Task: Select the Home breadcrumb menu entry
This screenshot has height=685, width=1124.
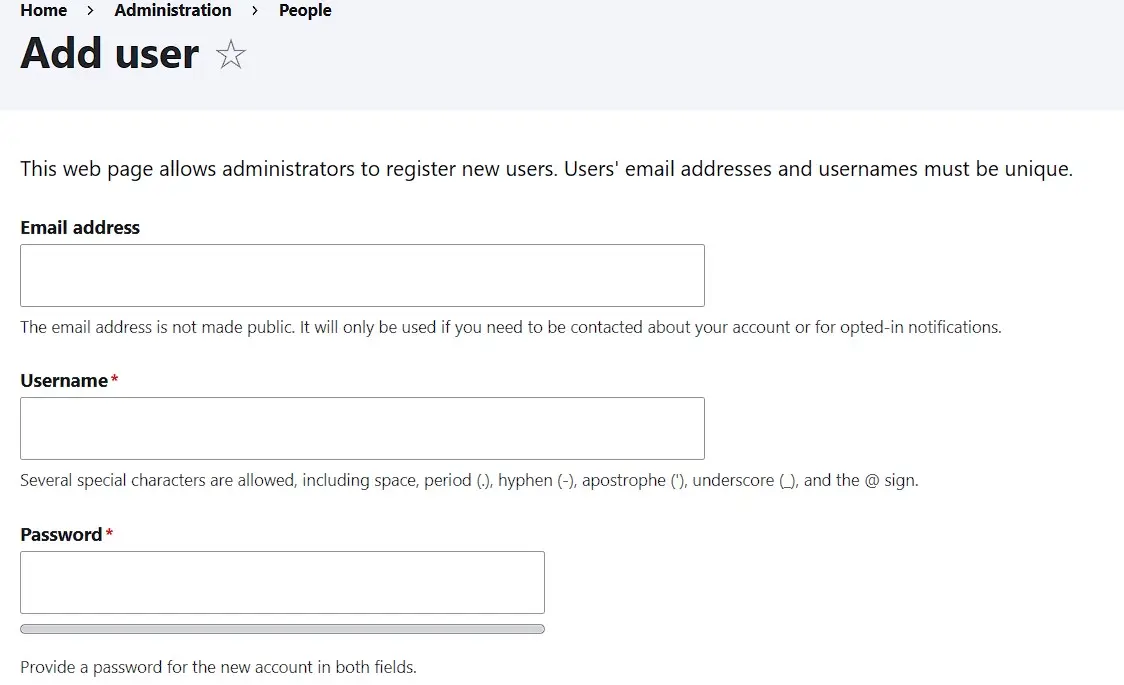Action: 43,11
